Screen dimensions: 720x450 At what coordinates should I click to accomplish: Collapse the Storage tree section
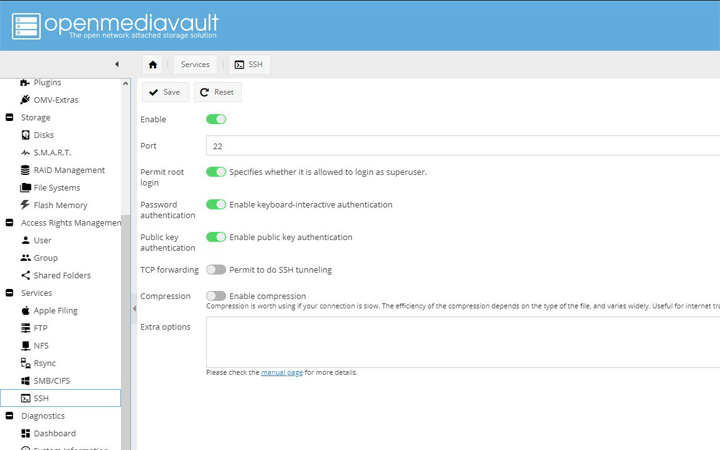point(9,118)
